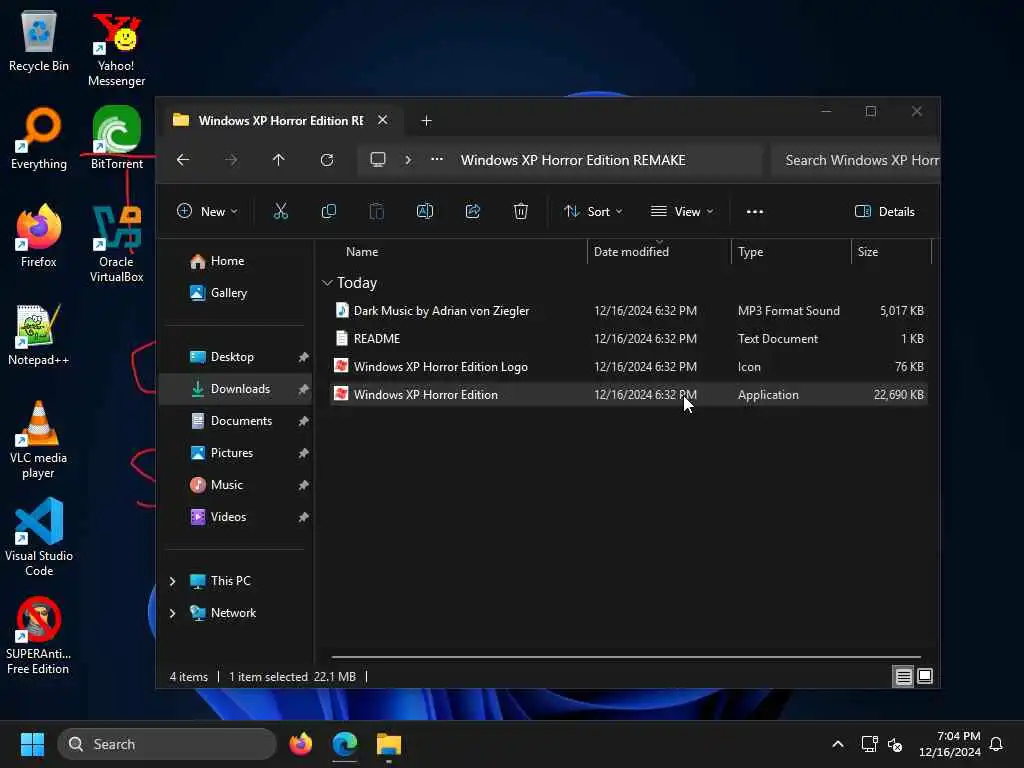Click the taskbar Search box
Image resolution: width=1024 pixels, height=768 pixels.
[167, 744]
